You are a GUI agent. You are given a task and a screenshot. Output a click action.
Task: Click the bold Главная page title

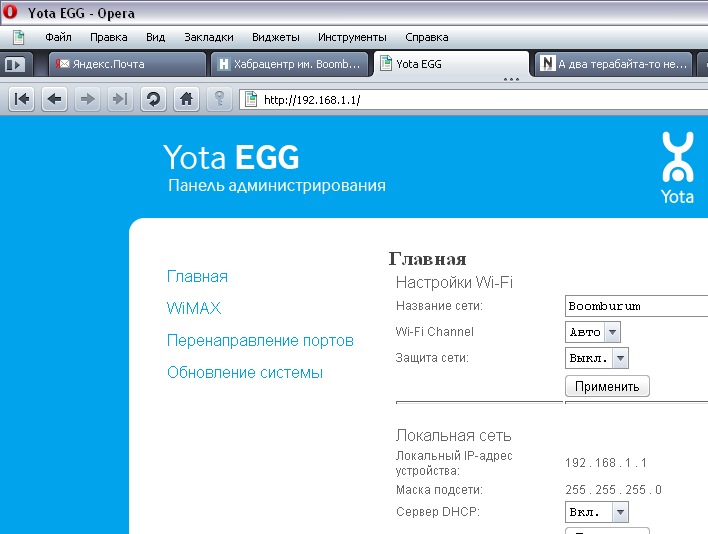427,259
